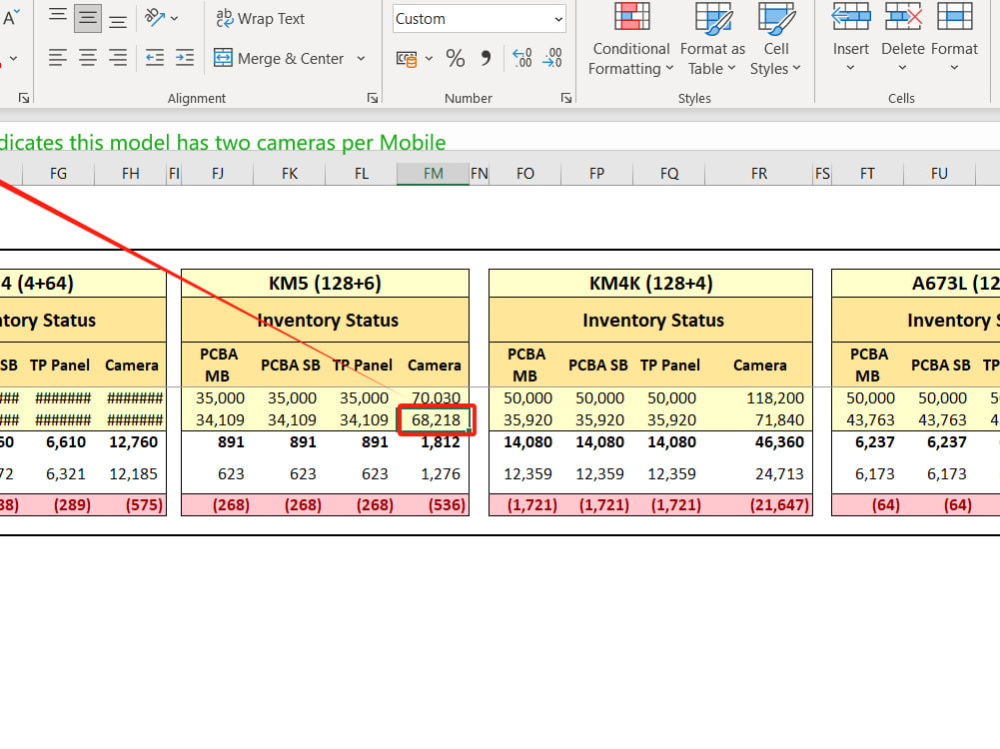Select column FL header

(x=361, y=174)
